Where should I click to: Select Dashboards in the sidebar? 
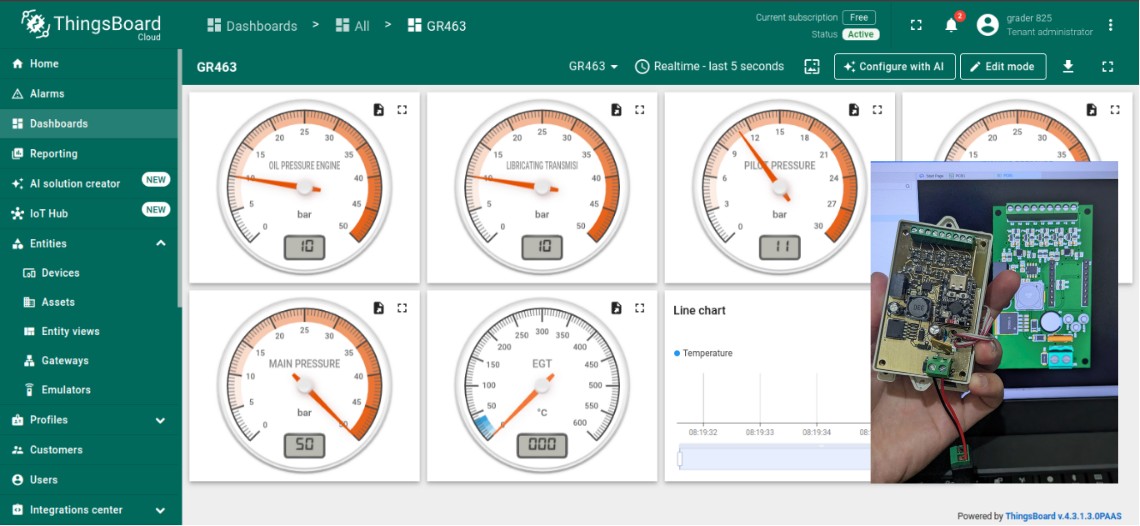(89, 124)
